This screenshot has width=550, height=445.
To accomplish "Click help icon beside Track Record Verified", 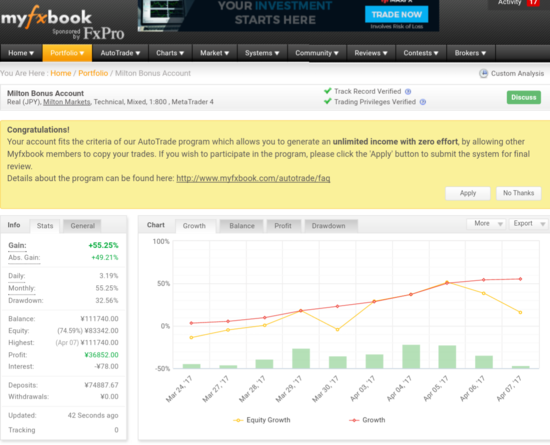I will 408,92.
